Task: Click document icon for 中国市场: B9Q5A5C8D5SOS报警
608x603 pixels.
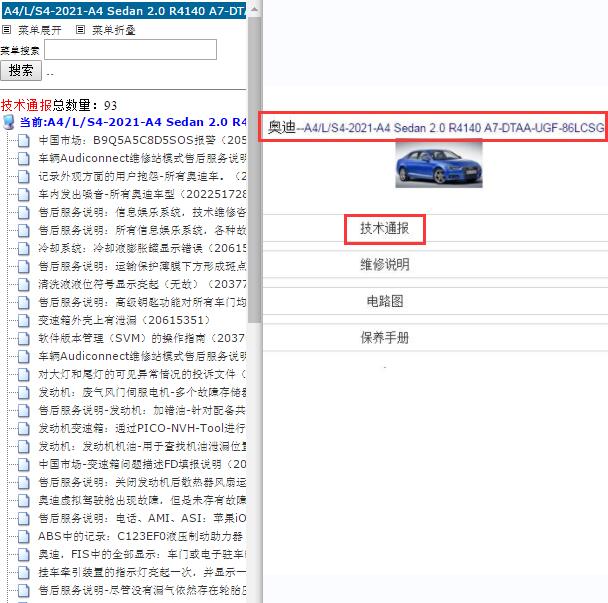Action: [x=24, y=140]
